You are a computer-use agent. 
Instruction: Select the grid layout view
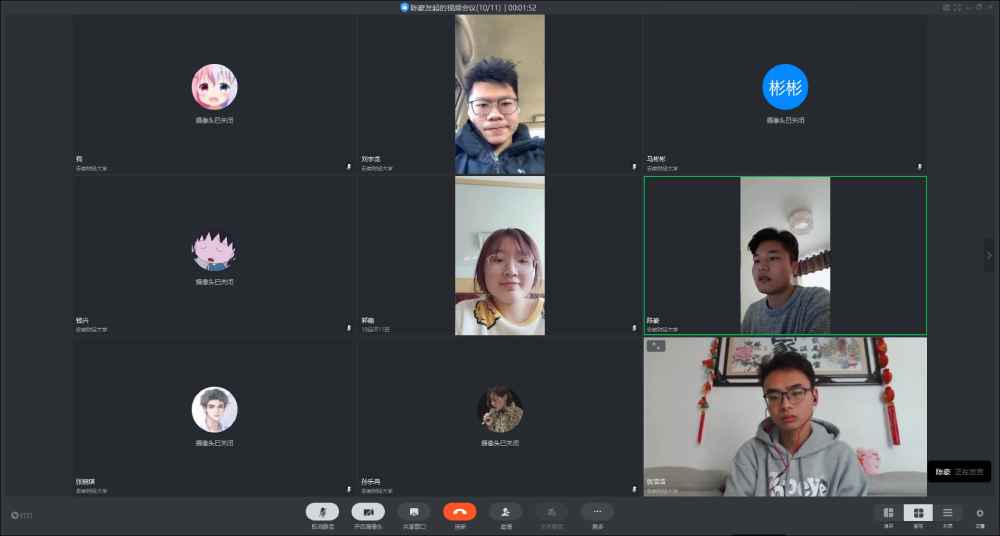[x=918, y=513]
